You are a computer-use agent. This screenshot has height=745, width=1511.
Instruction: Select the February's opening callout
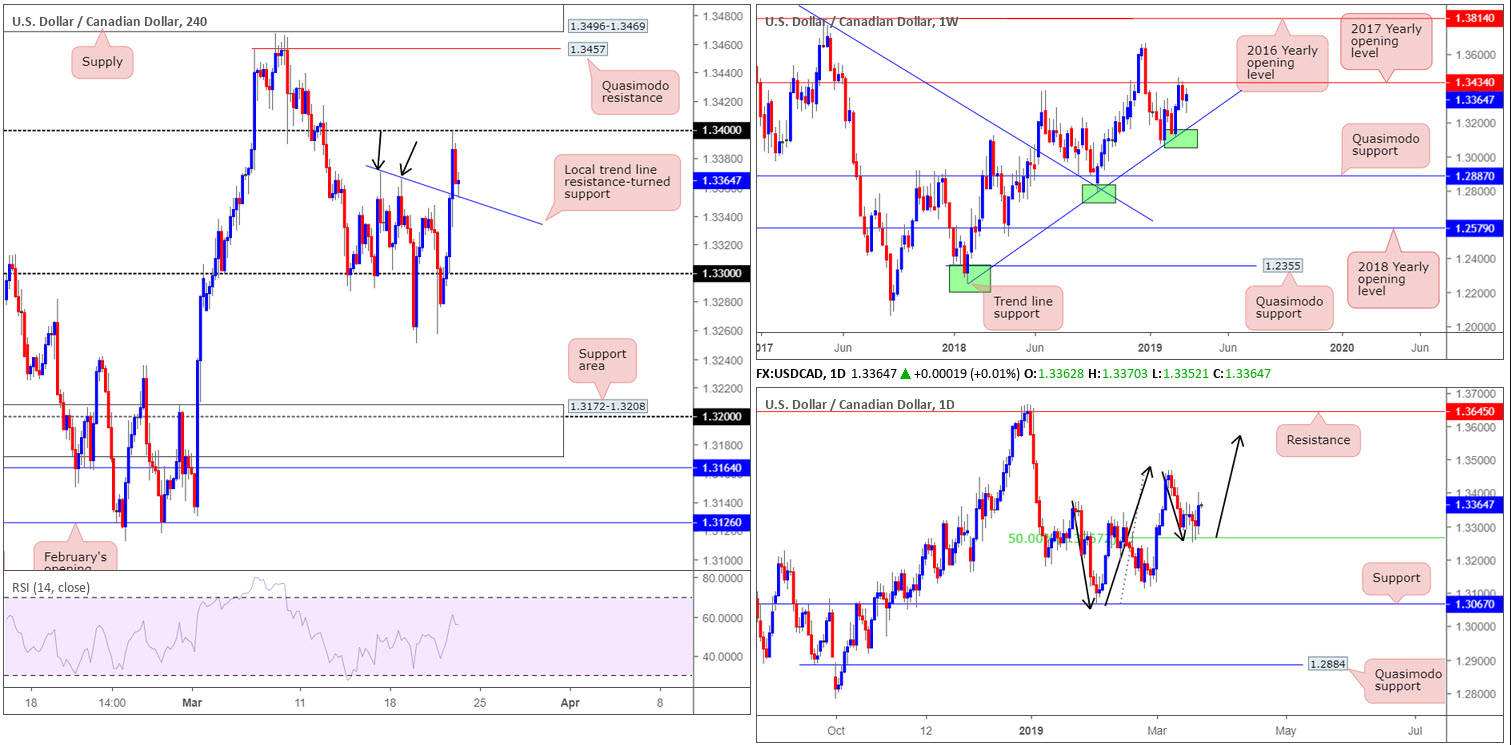(x=76, y=555)
